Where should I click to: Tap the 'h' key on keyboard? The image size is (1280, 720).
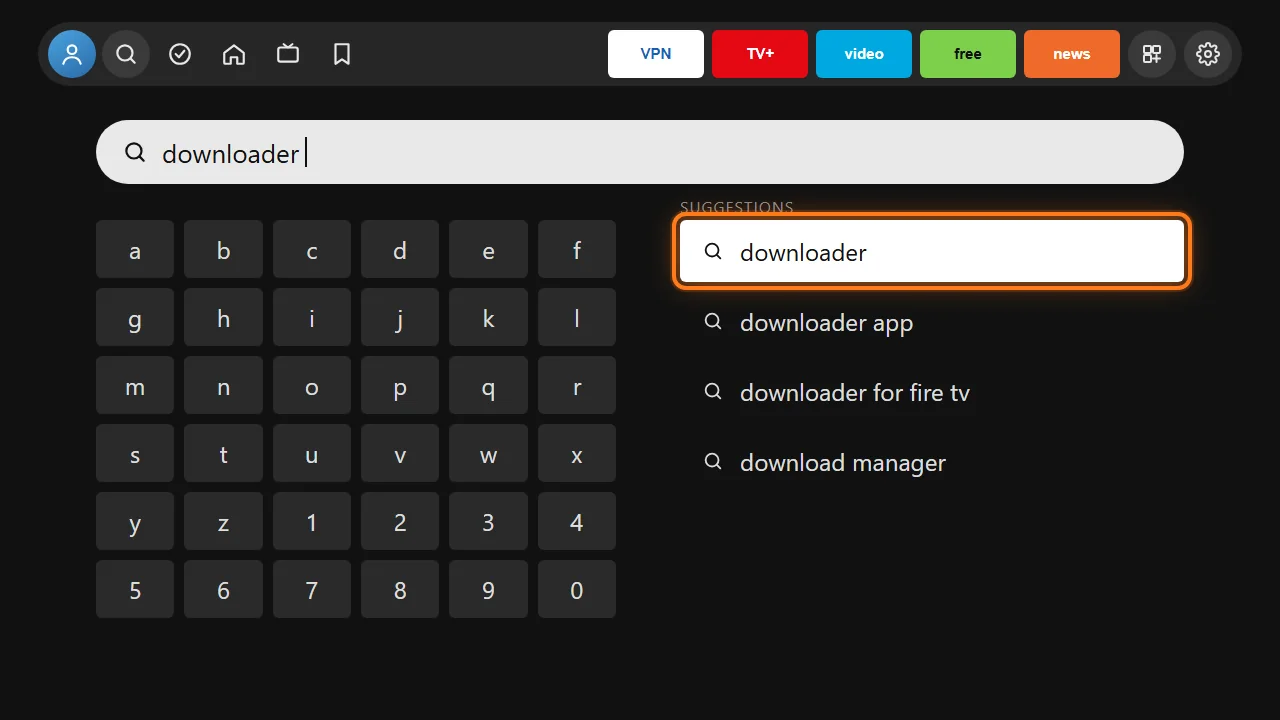click(x=223, y=317)
